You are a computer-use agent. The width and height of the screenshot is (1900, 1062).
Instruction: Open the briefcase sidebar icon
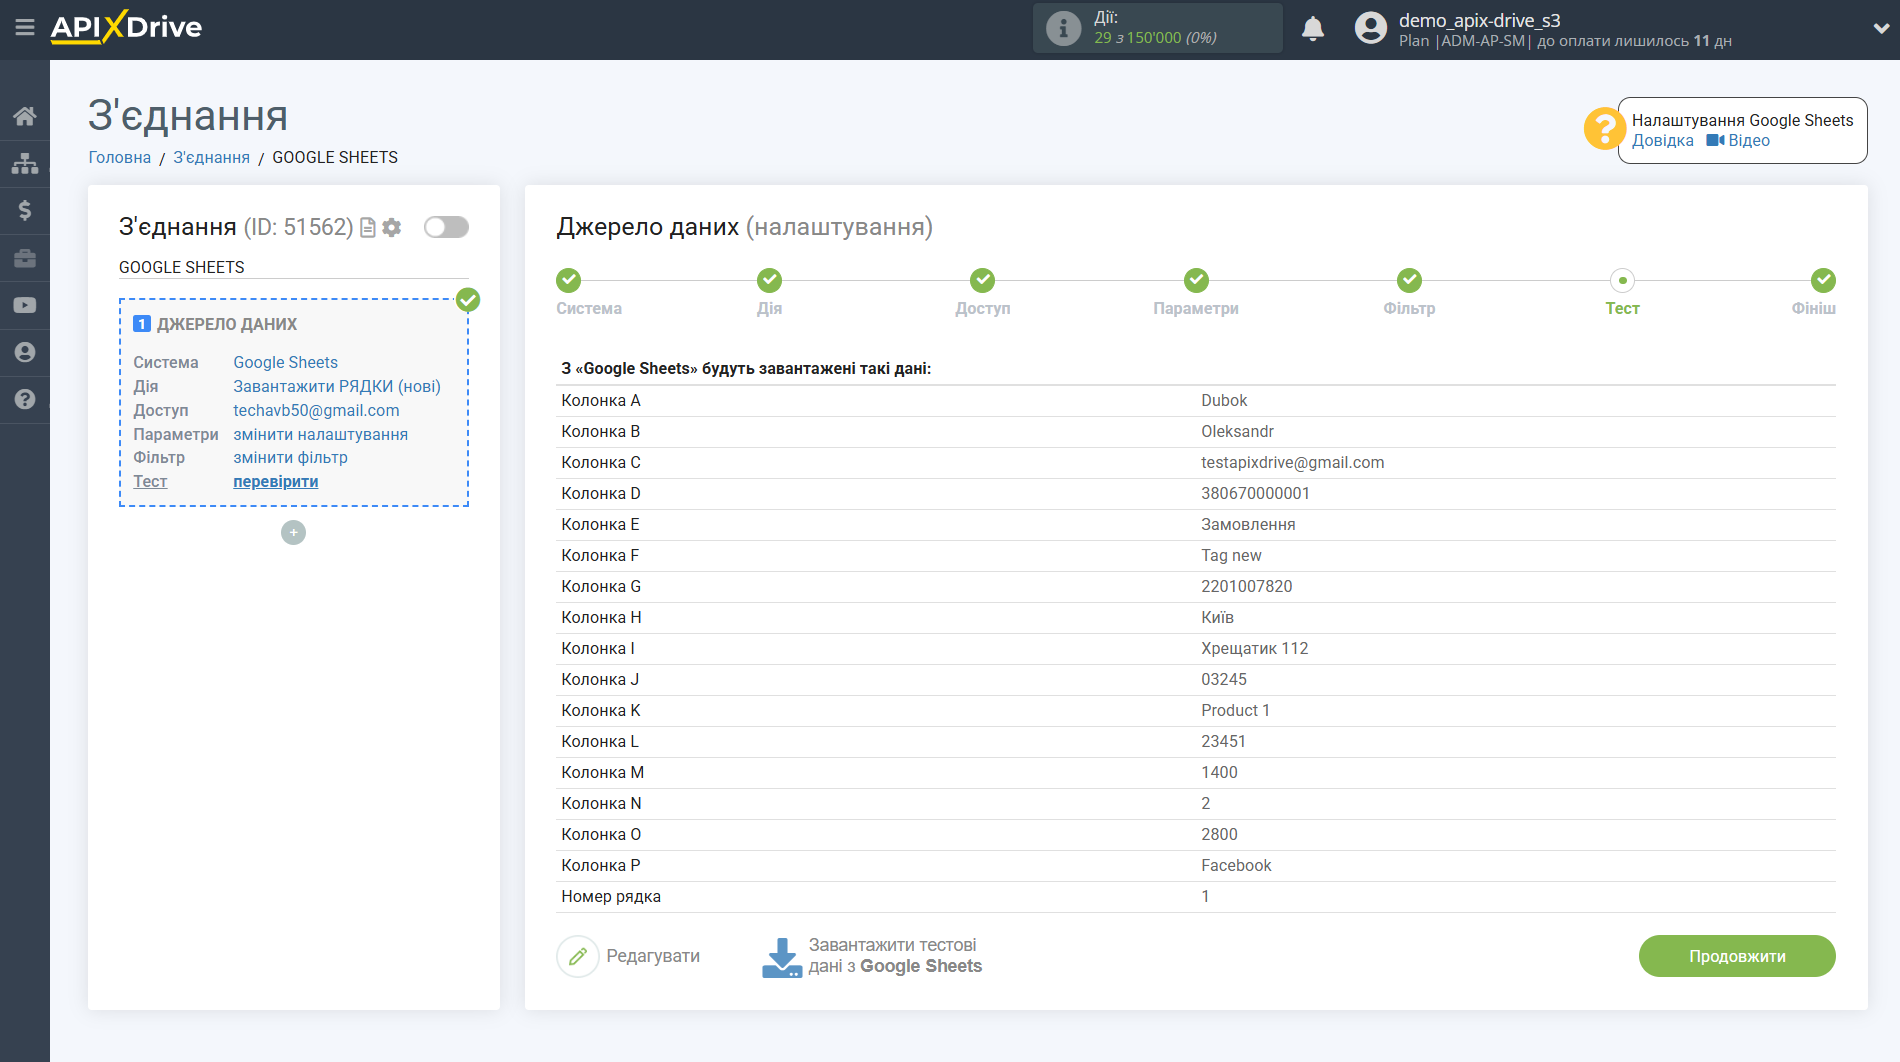coord(25,258)
